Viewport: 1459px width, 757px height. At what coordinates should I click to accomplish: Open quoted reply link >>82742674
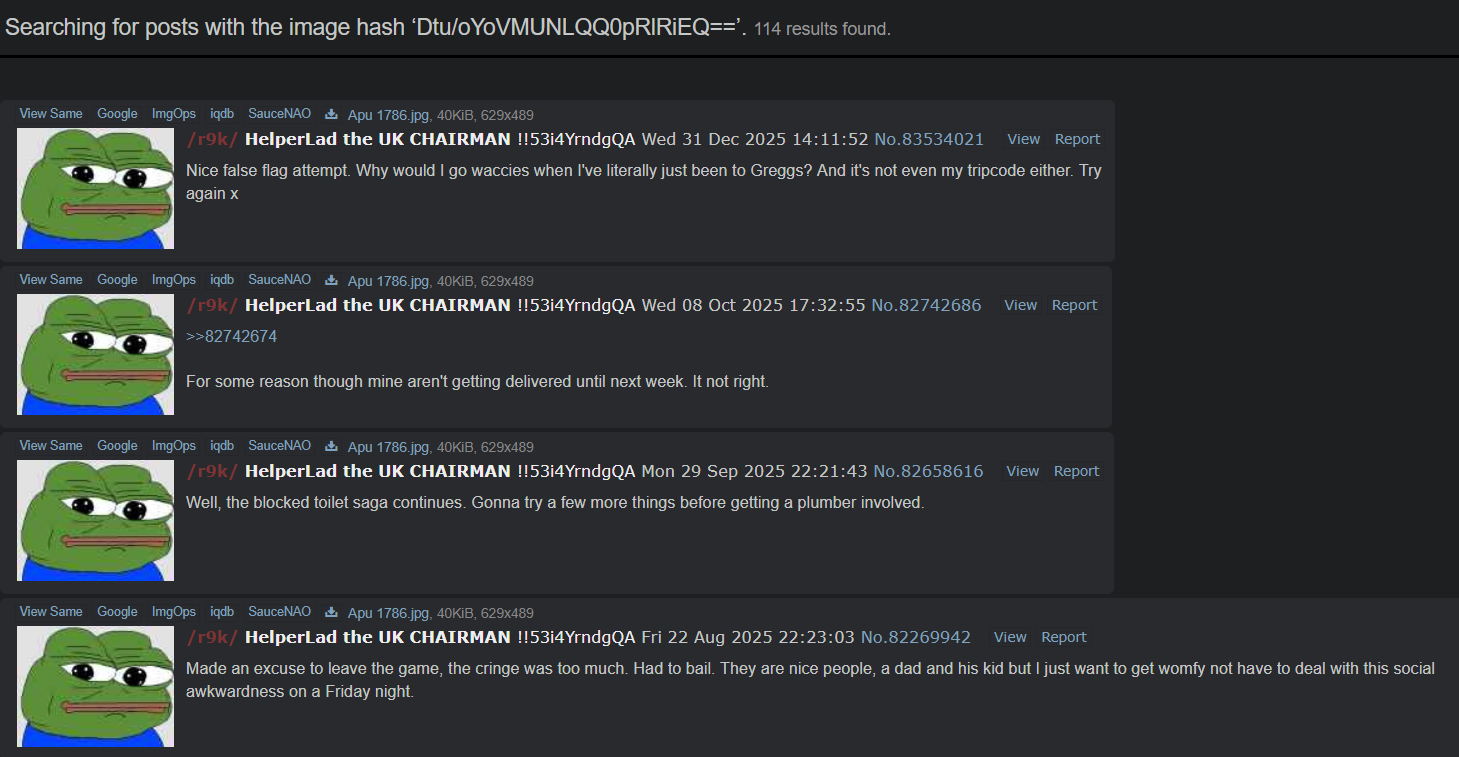[x=232, y=336]
